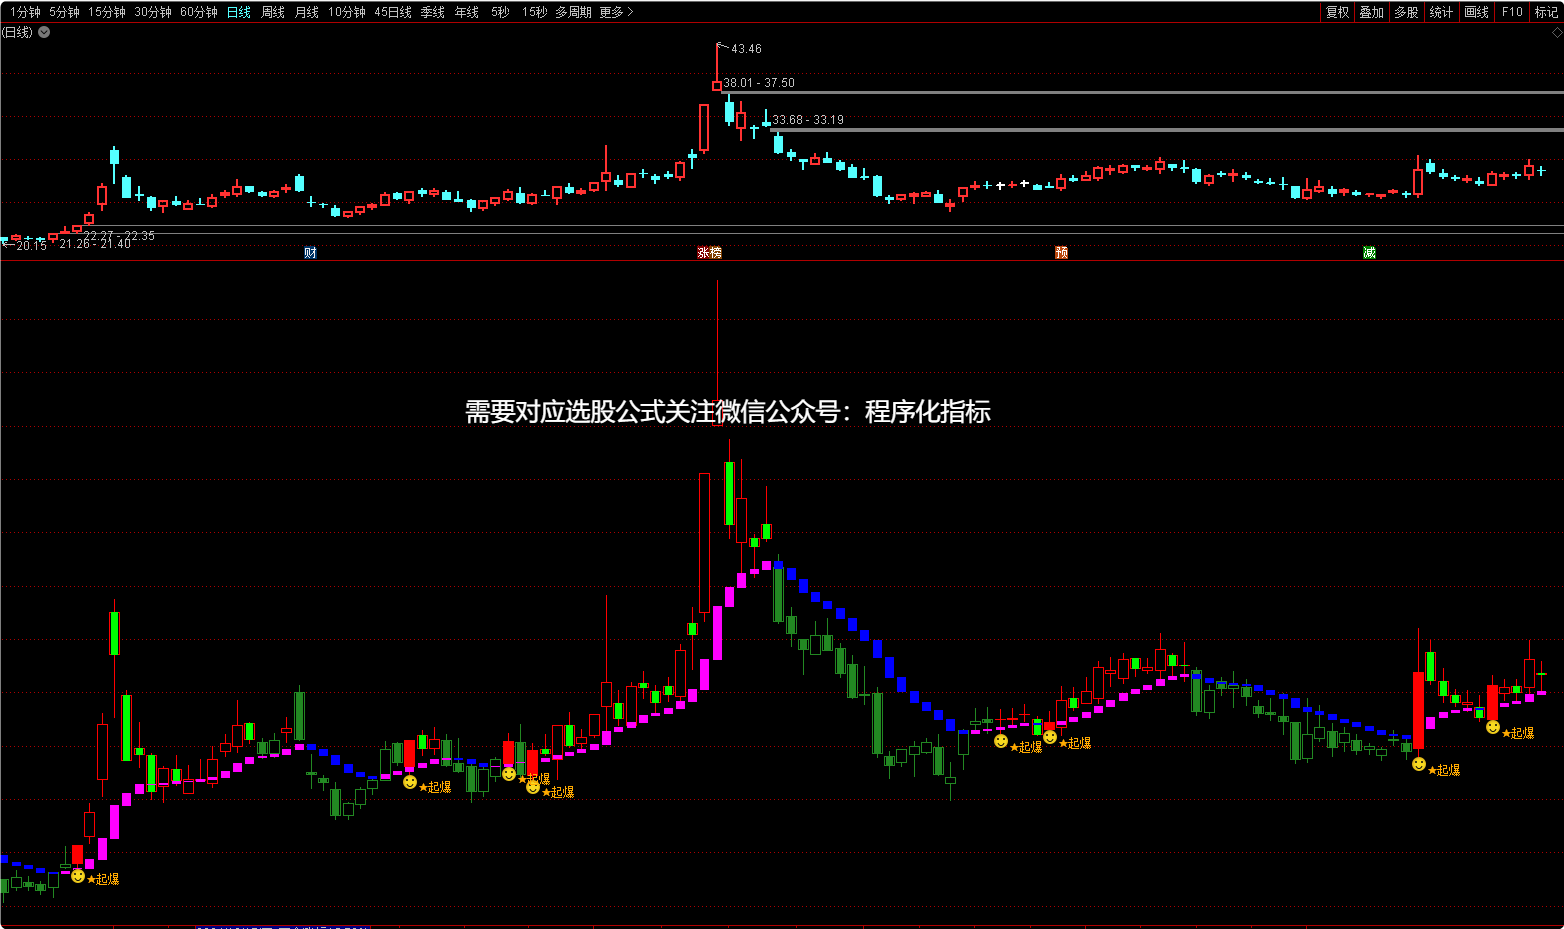
Task: Toggle 多股 multi-stock view
Action: 1406,12
